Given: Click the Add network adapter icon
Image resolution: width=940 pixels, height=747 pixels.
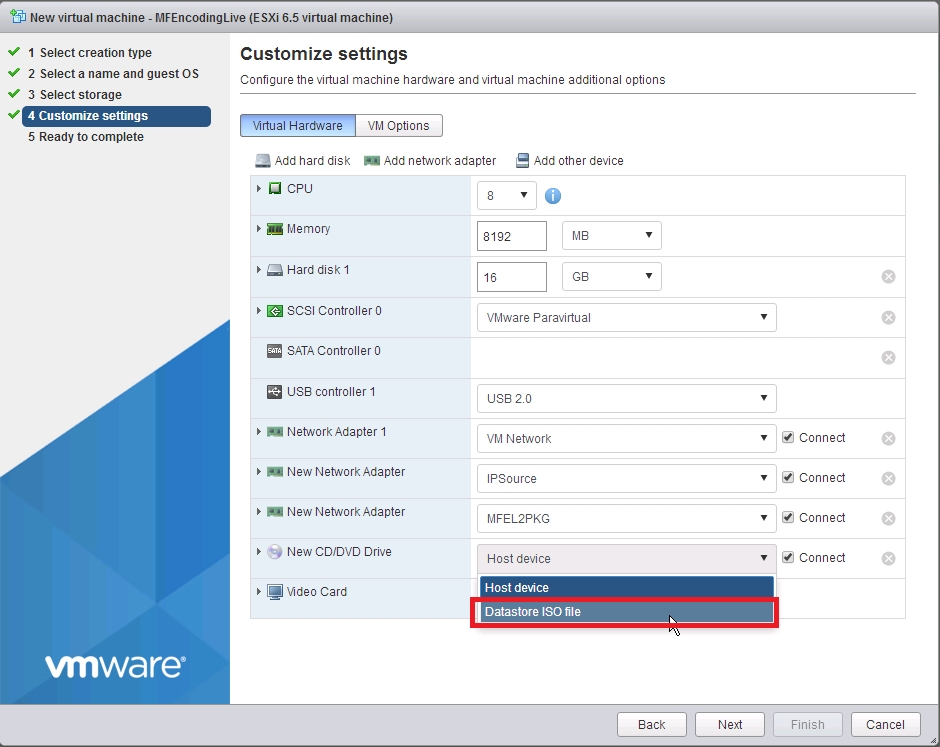Looking at the screenshot, I should (372, 161).
